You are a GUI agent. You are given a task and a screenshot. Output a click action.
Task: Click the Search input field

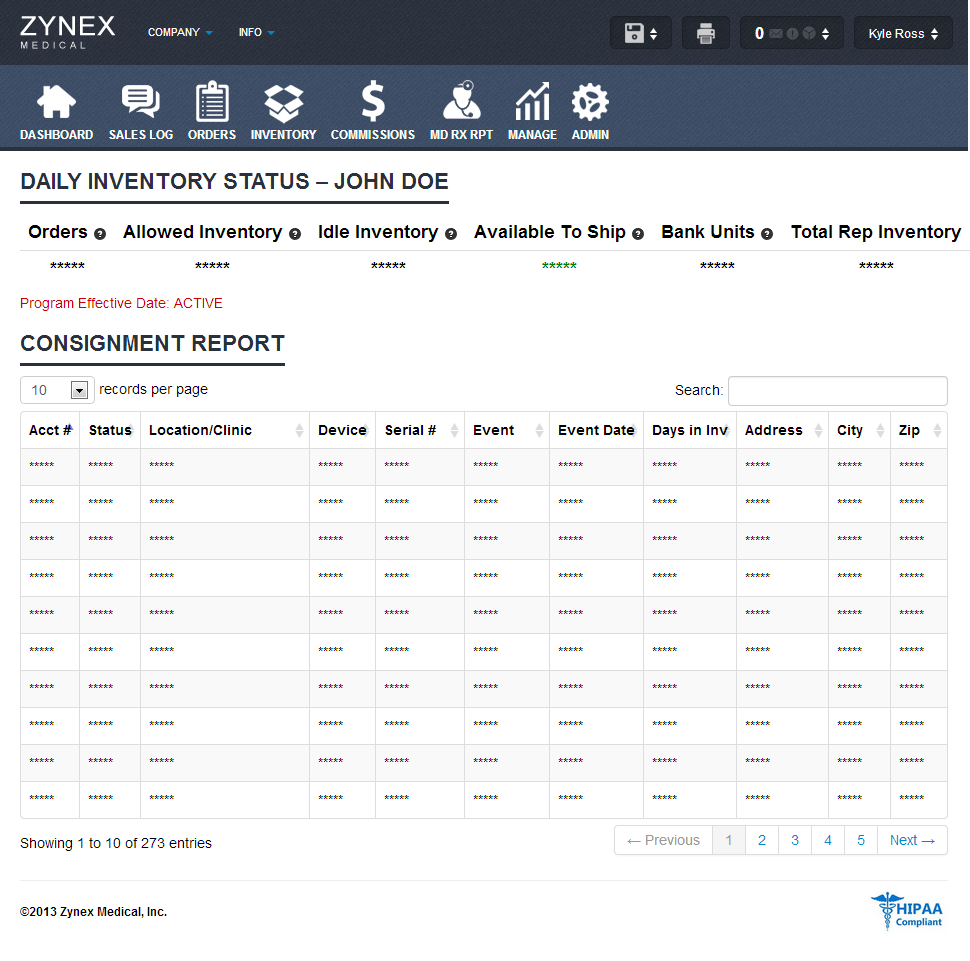(x=838, y=390)
